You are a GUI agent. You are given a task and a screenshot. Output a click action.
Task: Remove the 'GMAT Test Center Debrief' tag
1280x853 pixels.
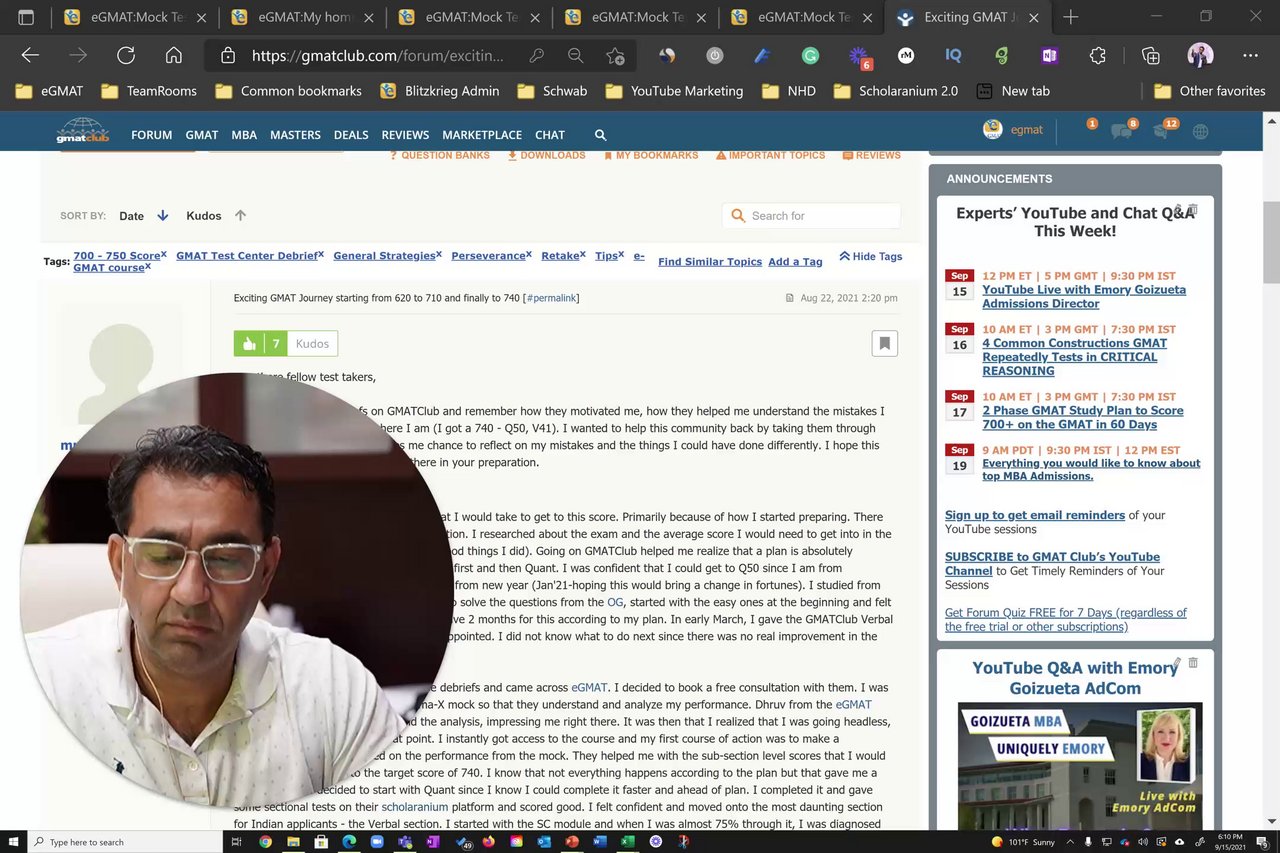321,254
